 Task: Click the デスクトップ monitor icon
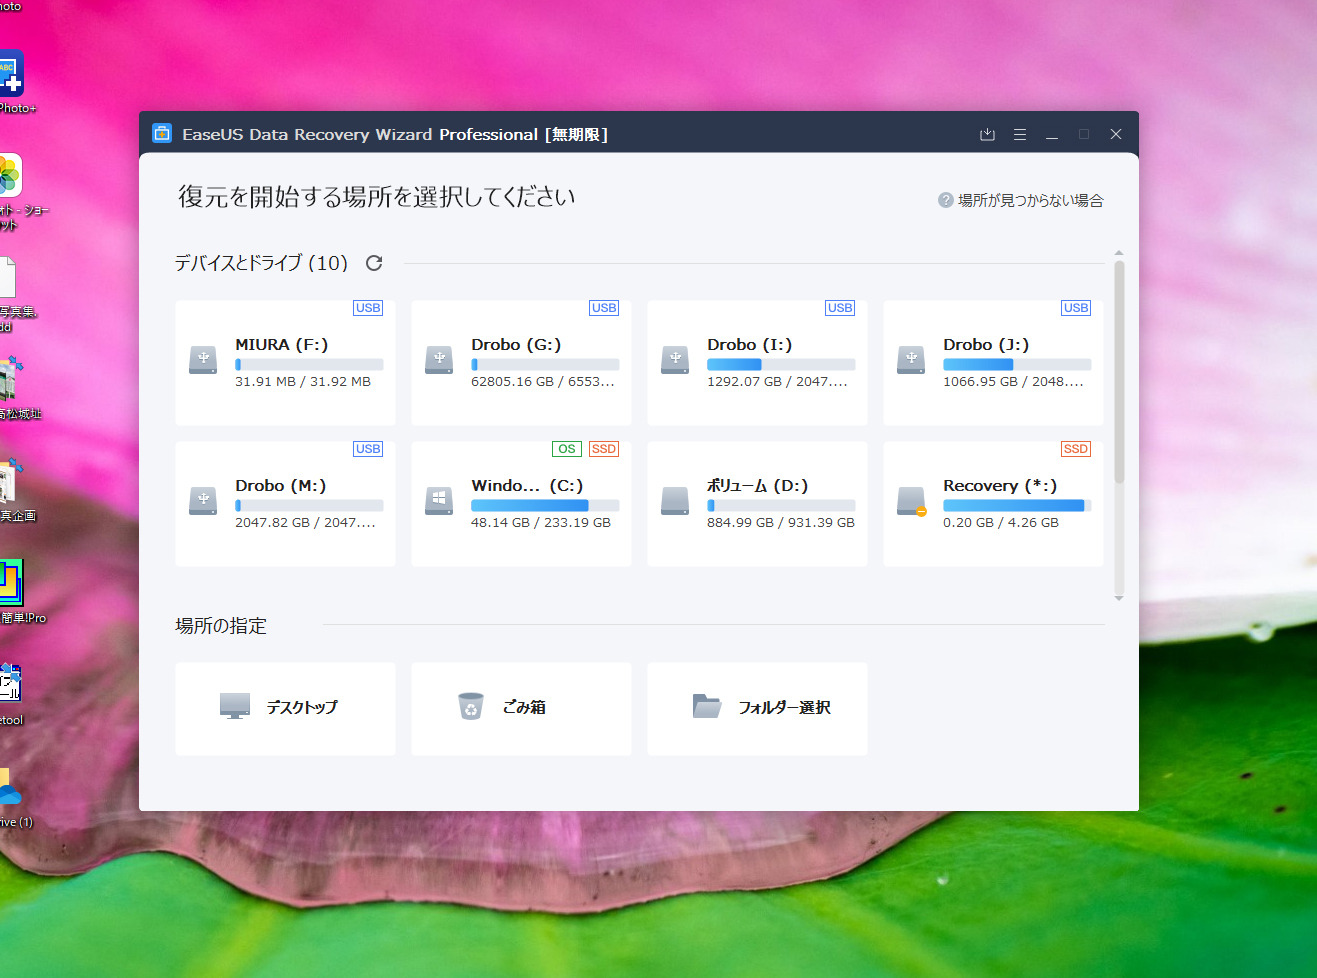click(x=235, y=707)
